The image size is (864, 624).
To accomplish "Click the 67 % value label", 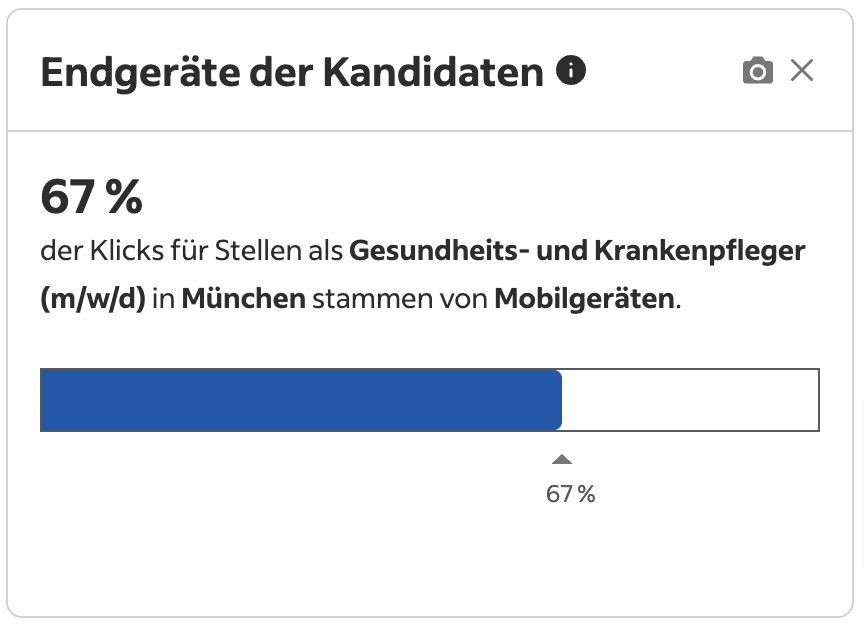I will click(x=571, y=493).
